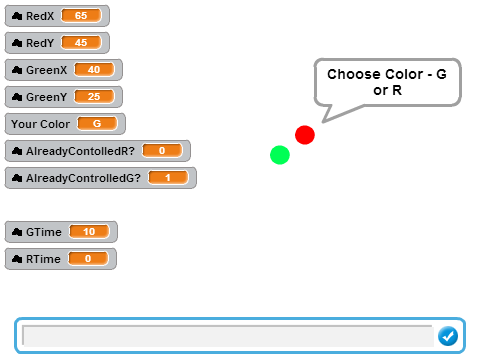The image size is (480, 360).
Task: Click the red circle sprite
Action: tap(305, 135)
